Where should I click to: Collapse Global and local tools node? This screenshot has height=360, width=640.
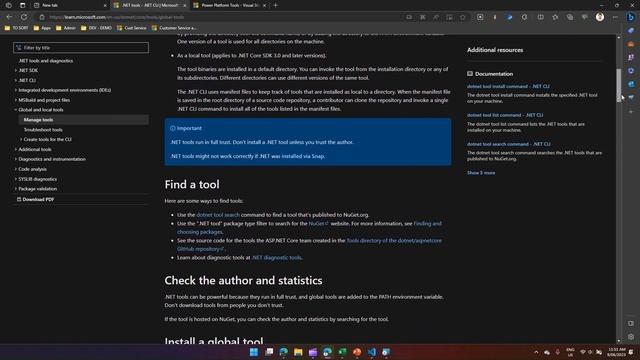(16, 110)
